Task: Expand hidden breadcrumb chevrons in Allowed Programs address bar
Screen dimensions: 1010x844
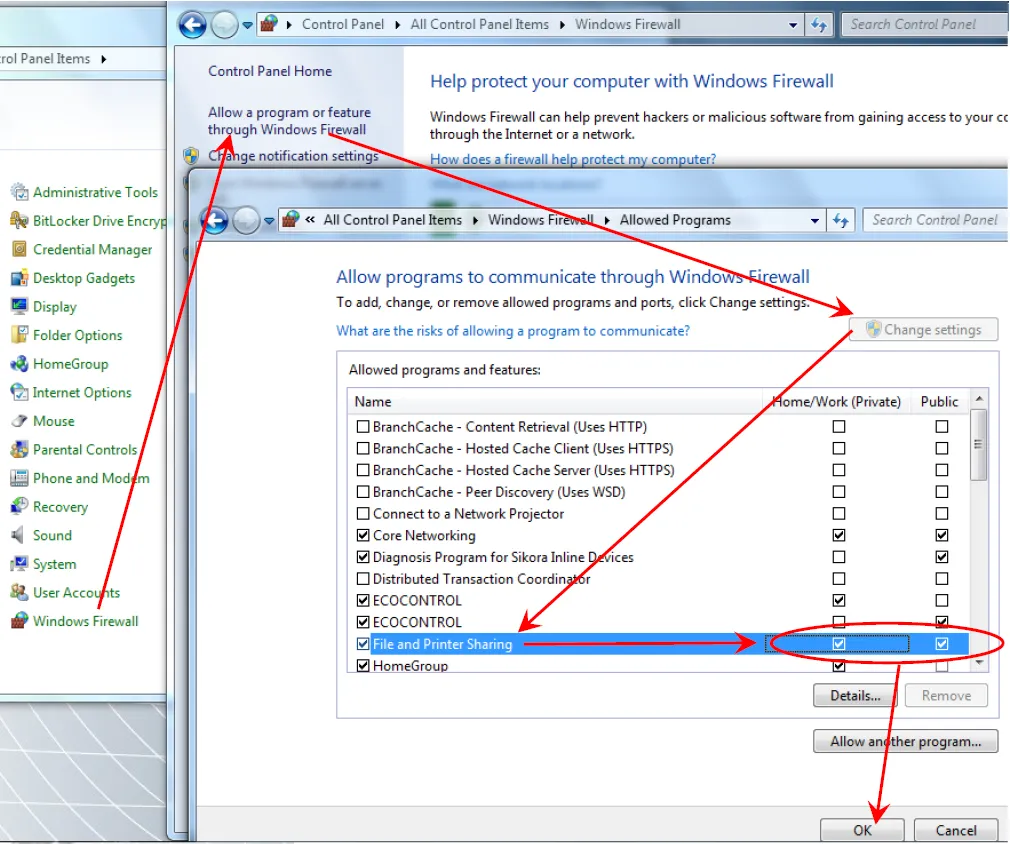Action: (310, 220)
